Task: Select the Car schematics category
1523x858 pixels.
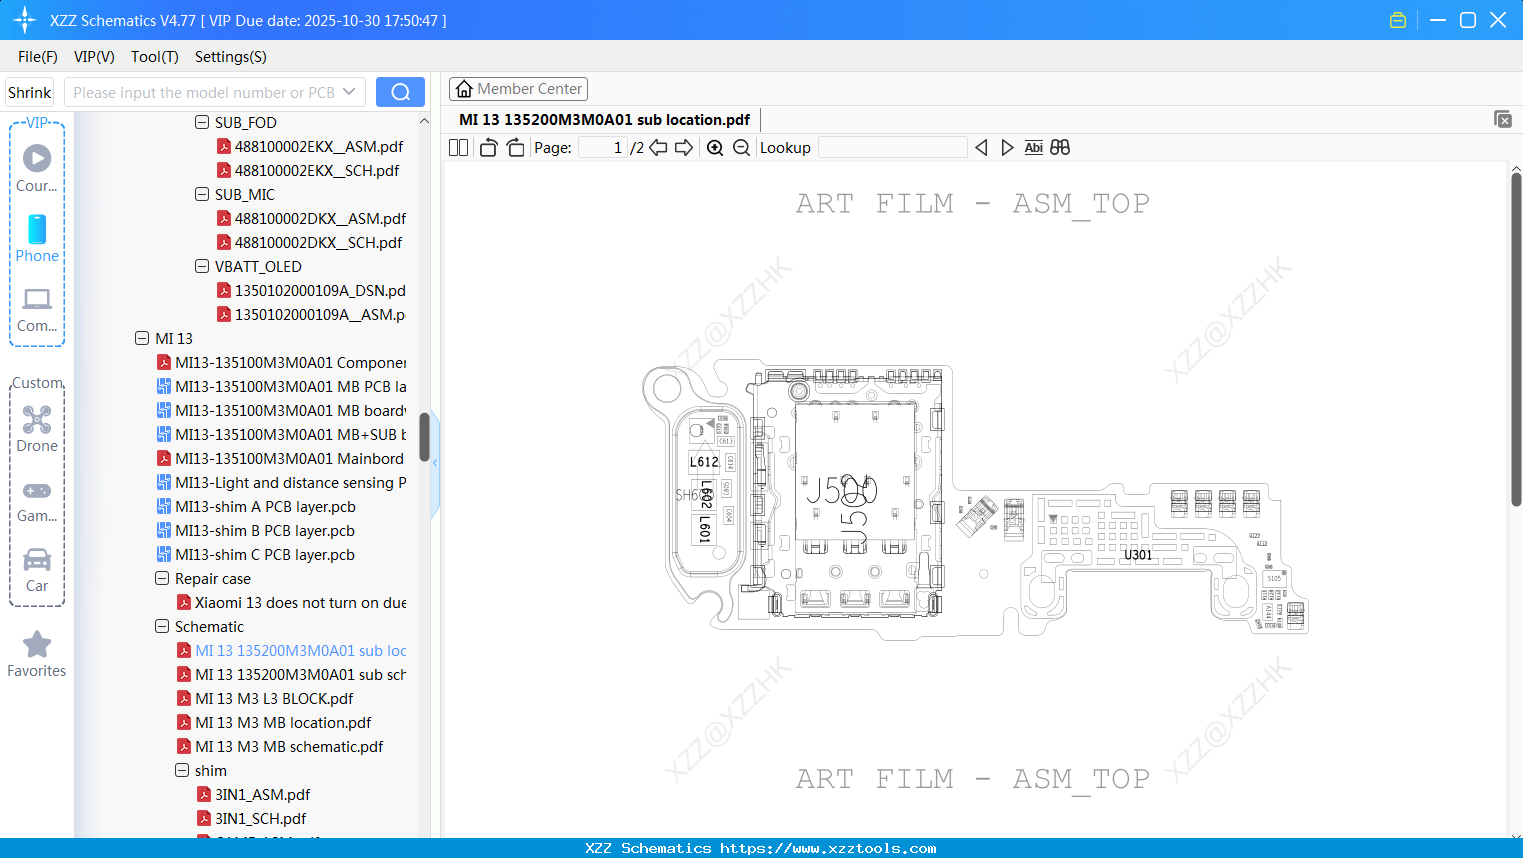Action: (x=37, y=568)
